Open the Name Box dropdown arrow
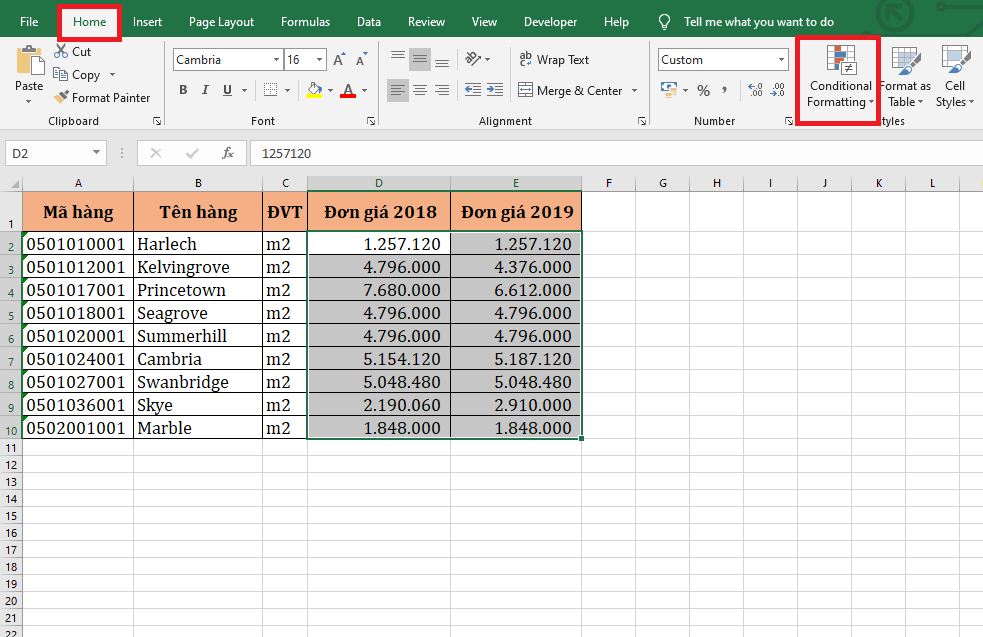983x637 pixels. point(97,153)
